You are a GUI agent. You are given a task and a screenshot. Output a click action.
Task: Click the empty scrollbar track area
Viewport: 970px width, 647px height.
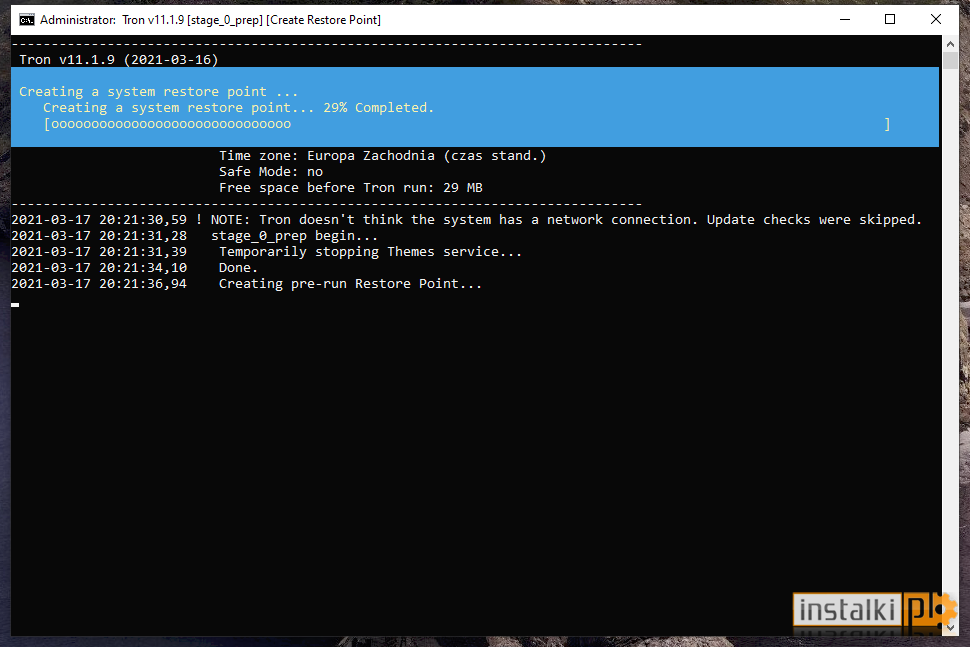pos(950,340)
